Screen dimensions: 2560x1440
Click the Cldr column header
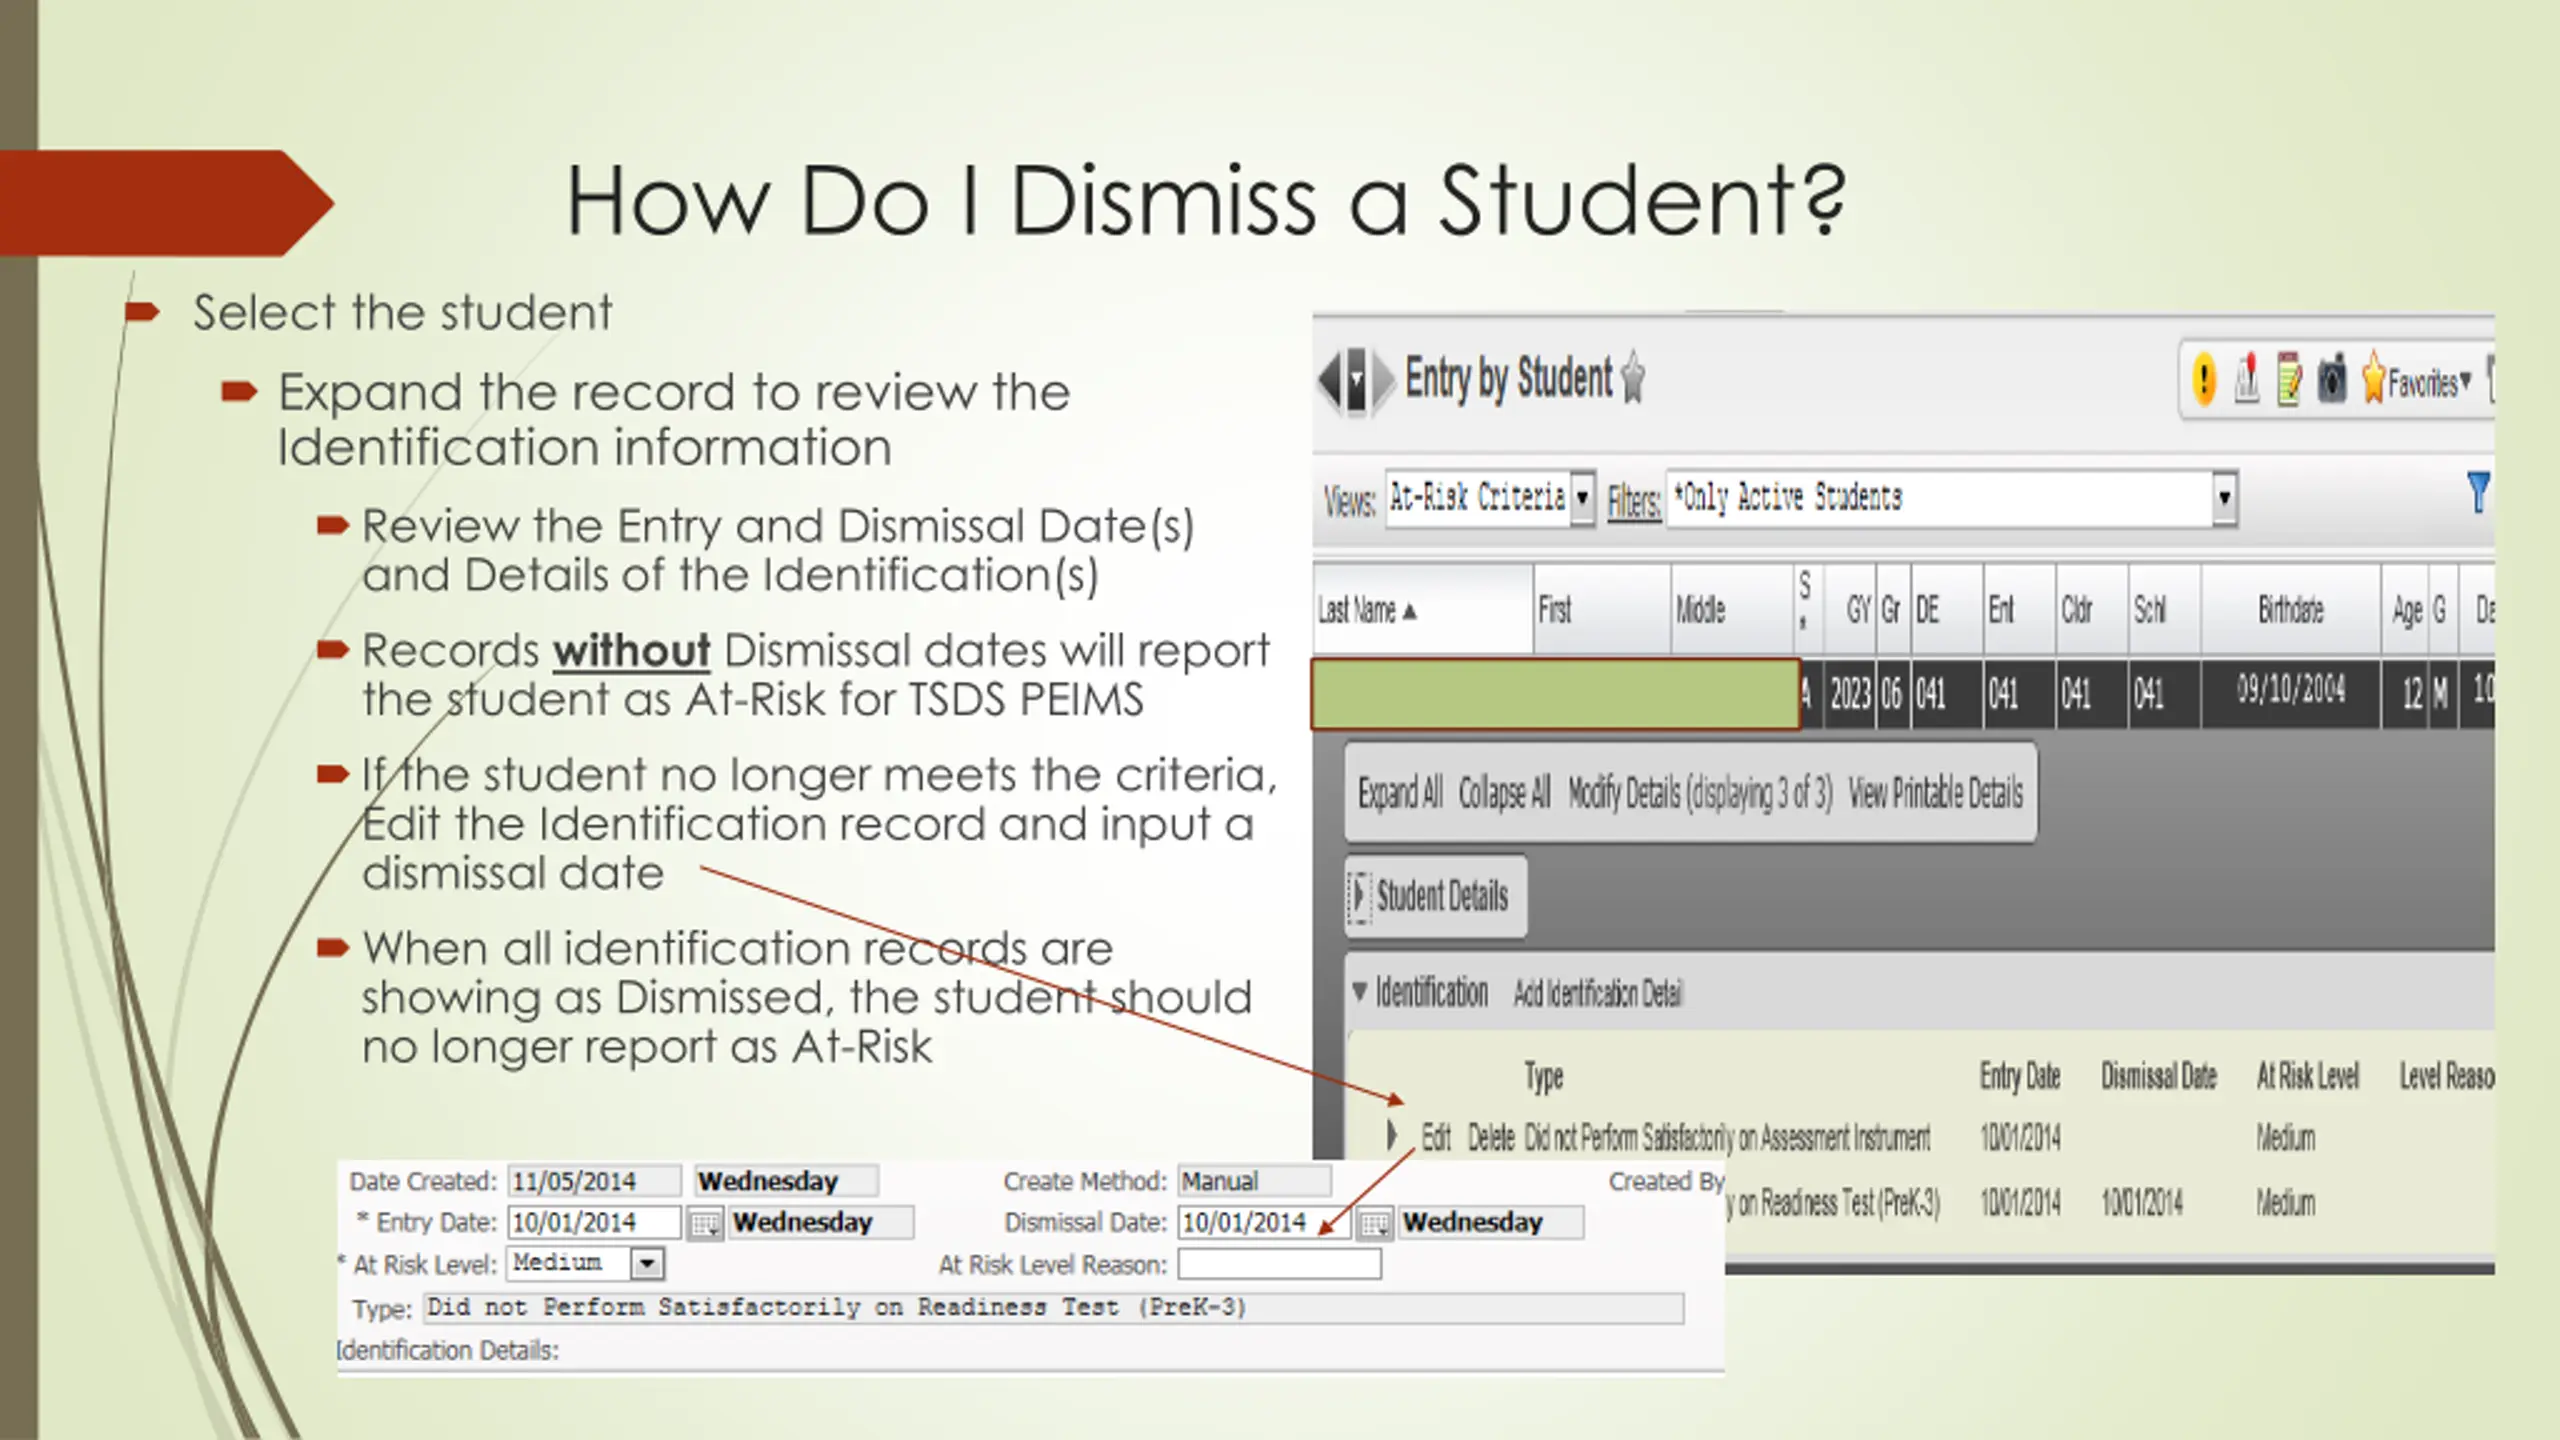[x=2091, y=609]
